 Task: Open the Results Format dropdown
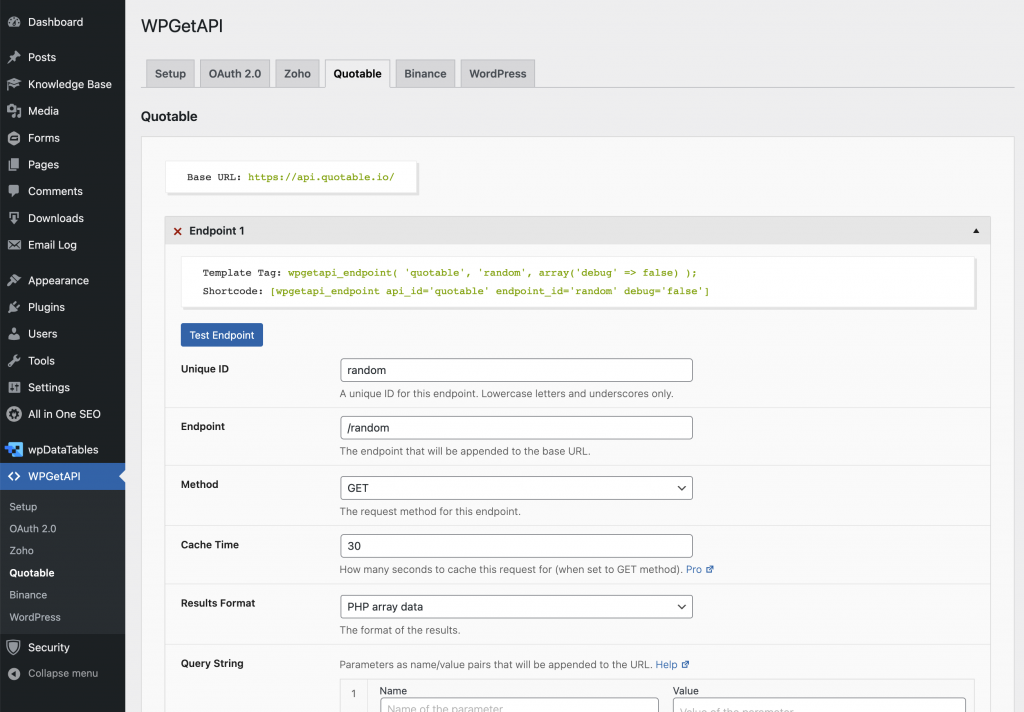pyautogui.click(x=516, y=606)
